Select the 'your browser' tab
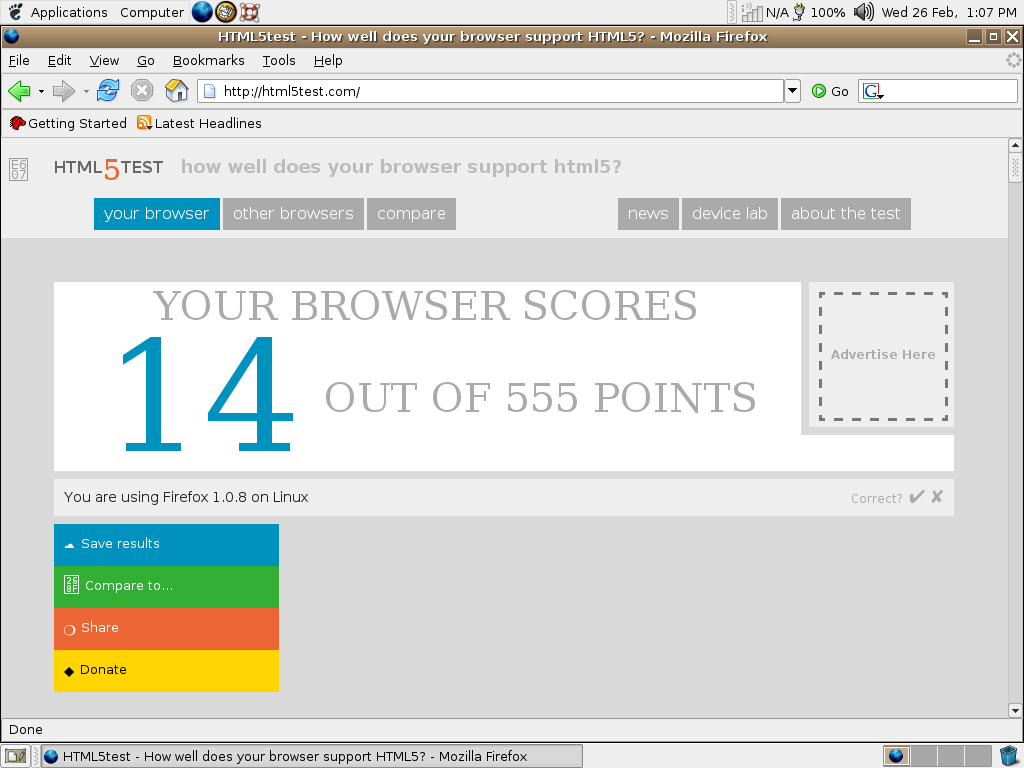The width and height of the screenshot is (1024, 768). [157, 214]
